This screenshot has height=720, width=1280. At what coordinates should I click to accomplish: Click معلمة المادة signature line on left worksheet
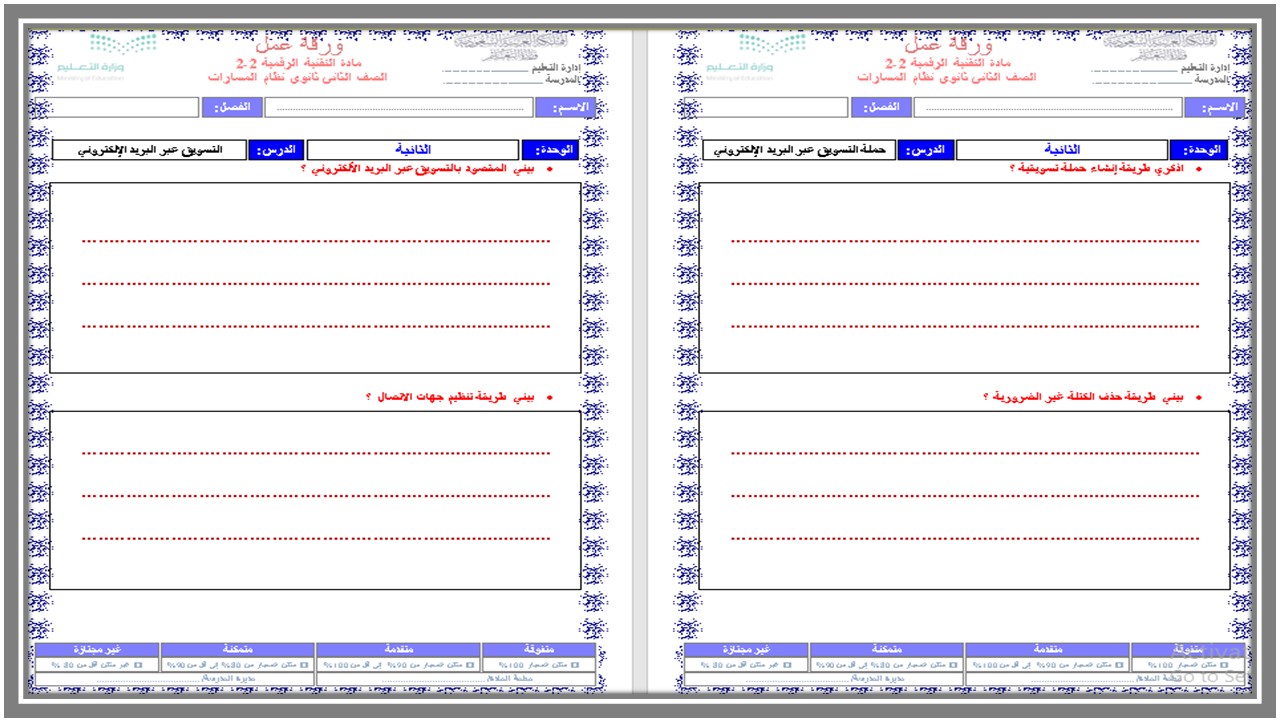[x=456, y=679]
